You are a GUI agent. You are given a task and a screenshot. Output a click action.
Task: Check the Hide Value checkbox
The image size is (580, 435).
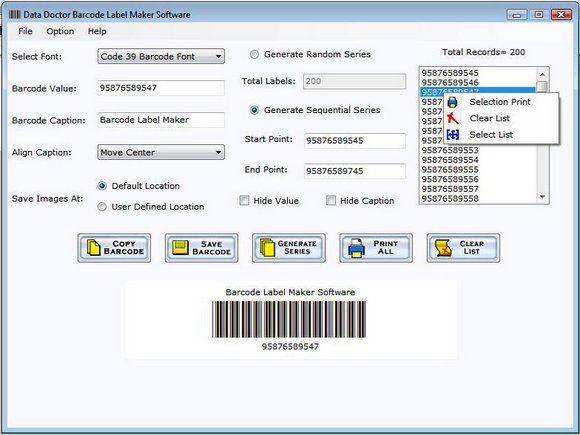pyautogui.click(x=244, y=200)
